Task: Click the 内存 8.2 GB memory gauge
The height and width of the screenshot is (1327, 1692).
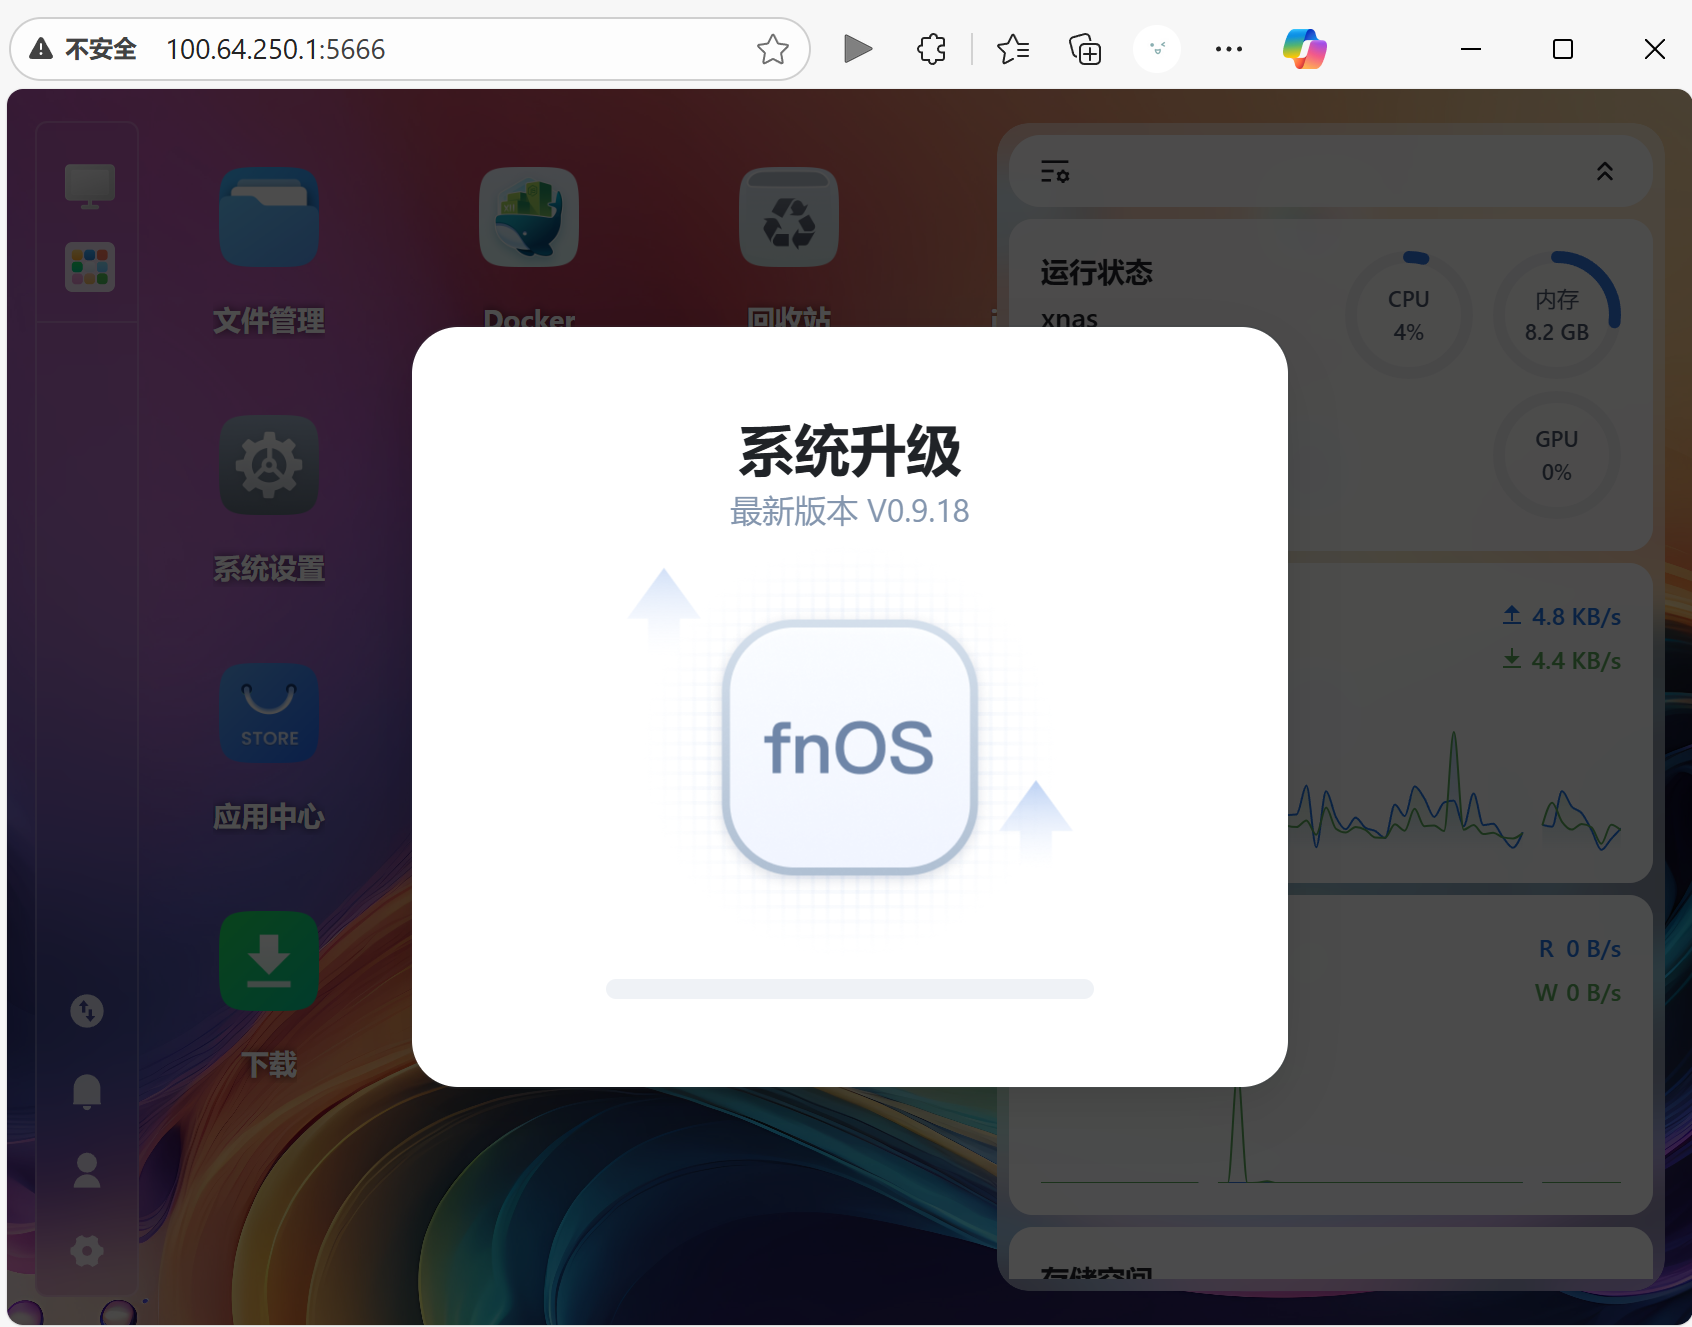Action: pos(1556,315)
